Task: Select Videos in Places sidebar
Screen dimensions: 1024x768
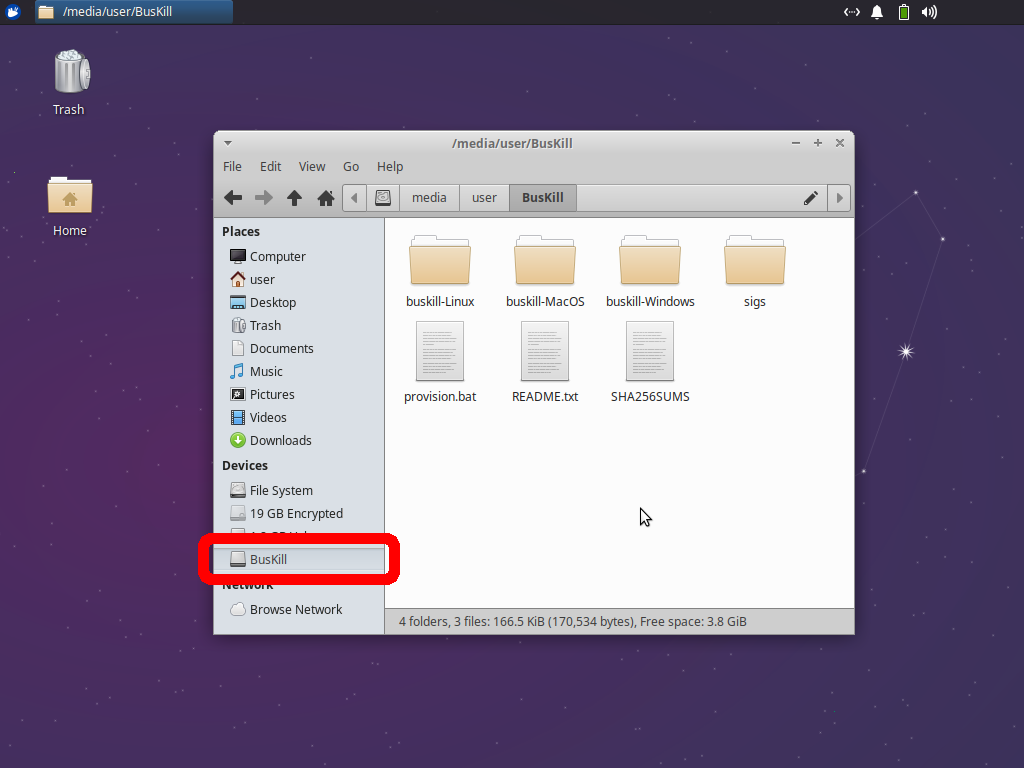Action: pos(299,417)
